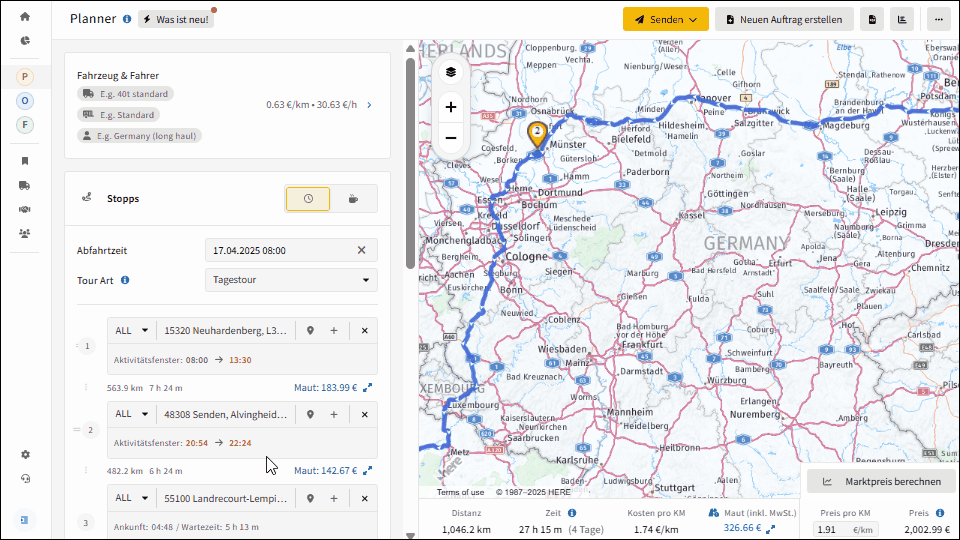This screenshot has width=960, height=540.
Task: Grab the stop 2 reorder handle
Action: [x=77, y=430]
